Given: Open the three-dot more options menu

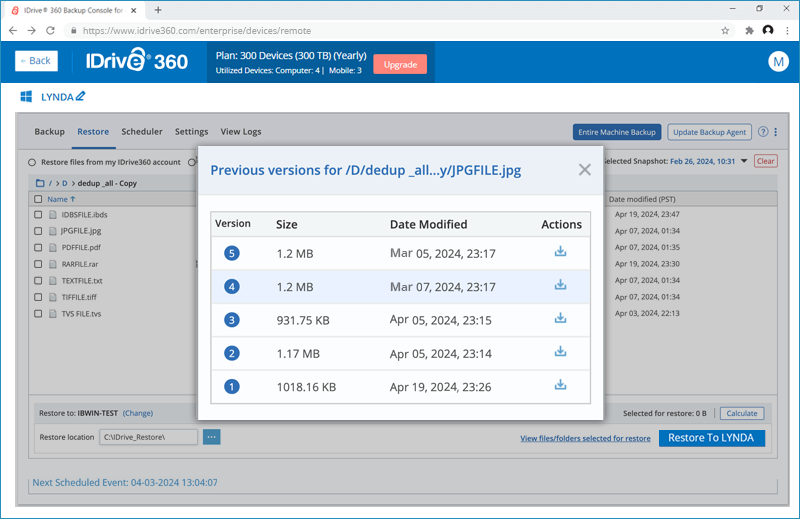Looking at the screenshot, I should coord(776,132).
